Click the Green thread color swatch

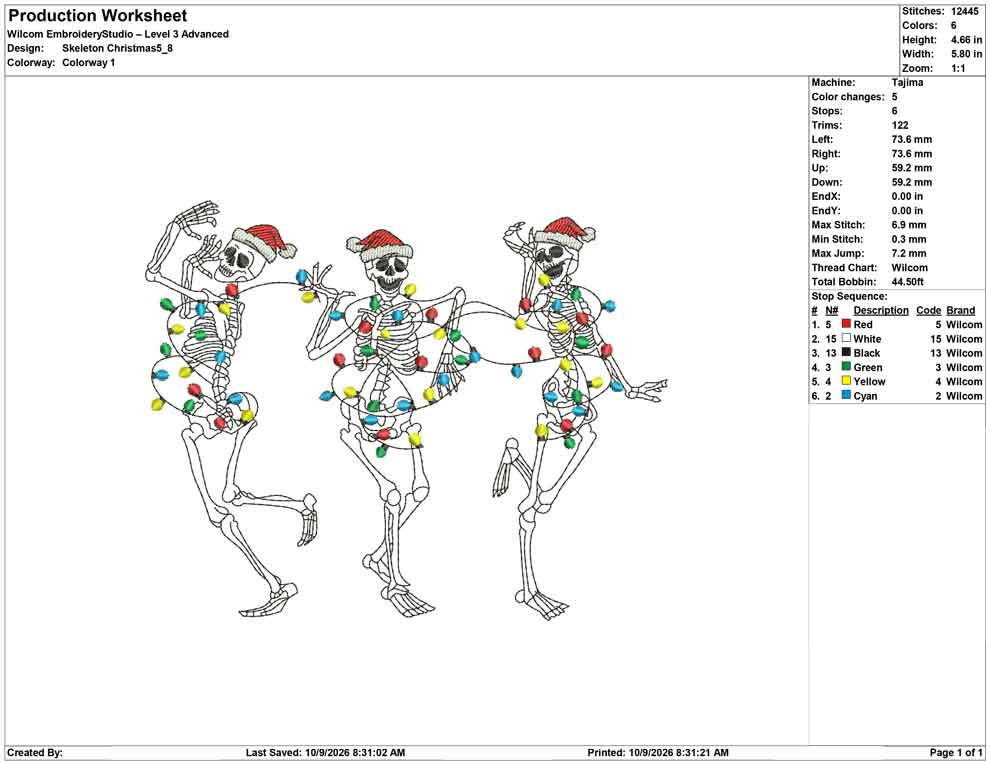click(846, 367)
